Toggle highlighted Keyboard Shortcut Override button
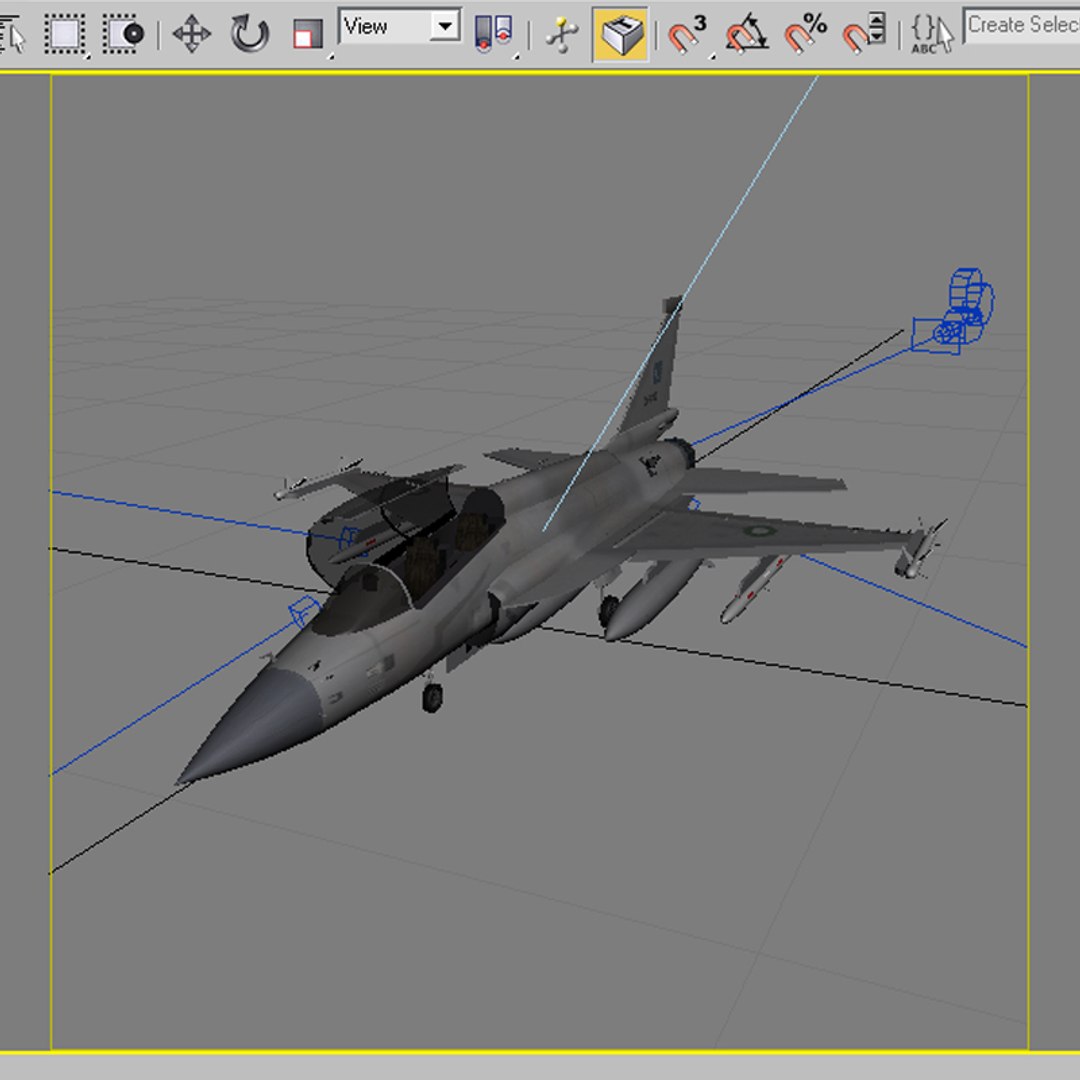Viewport: 1080px width, 1080px height. pos(620,34)
